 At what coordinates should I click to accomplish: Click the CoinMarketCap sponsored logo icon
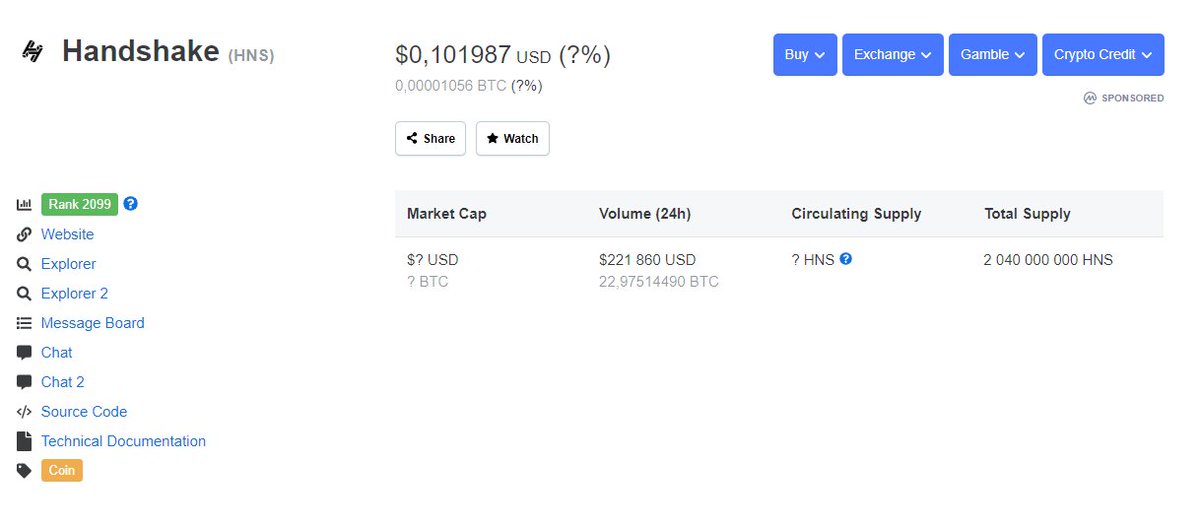point(1090,98)
